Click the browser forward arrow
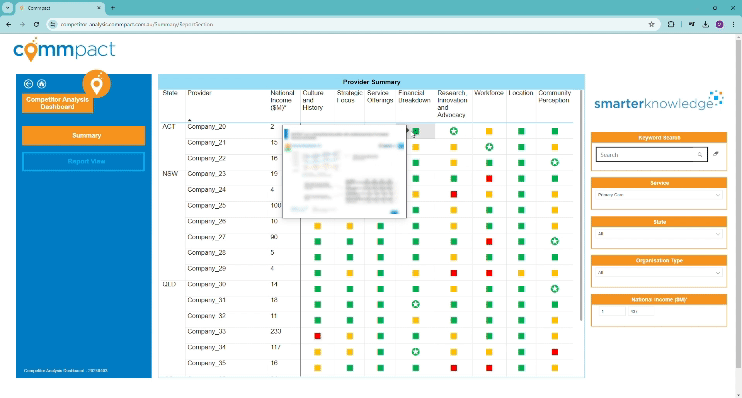This screenshot has height=398, width=742. (x=22, y=24)
